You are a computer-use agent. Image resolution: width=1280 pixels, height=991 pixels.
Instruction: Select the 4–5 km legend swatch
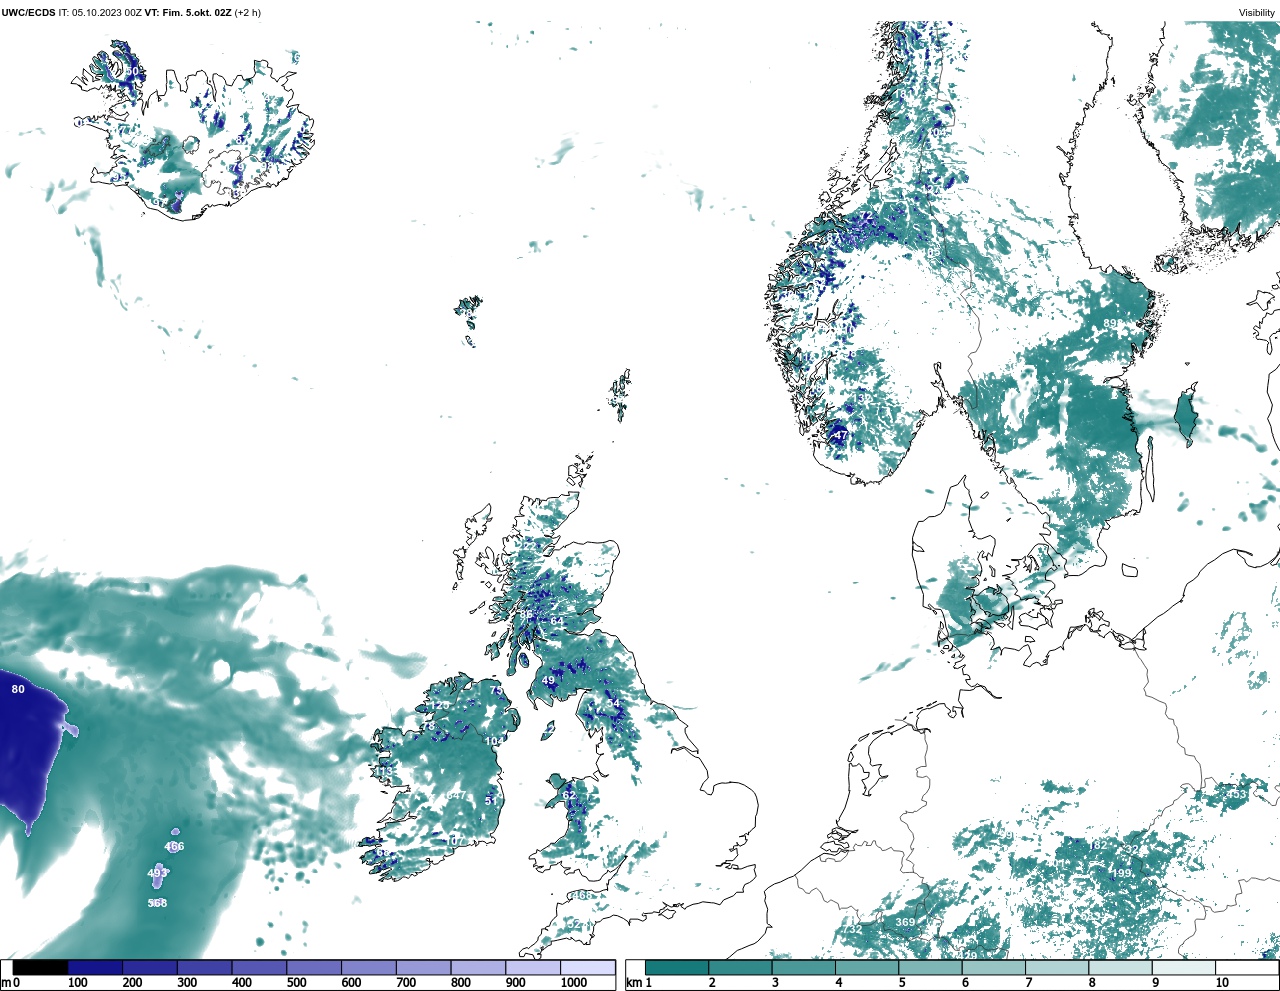coord(867,967)
